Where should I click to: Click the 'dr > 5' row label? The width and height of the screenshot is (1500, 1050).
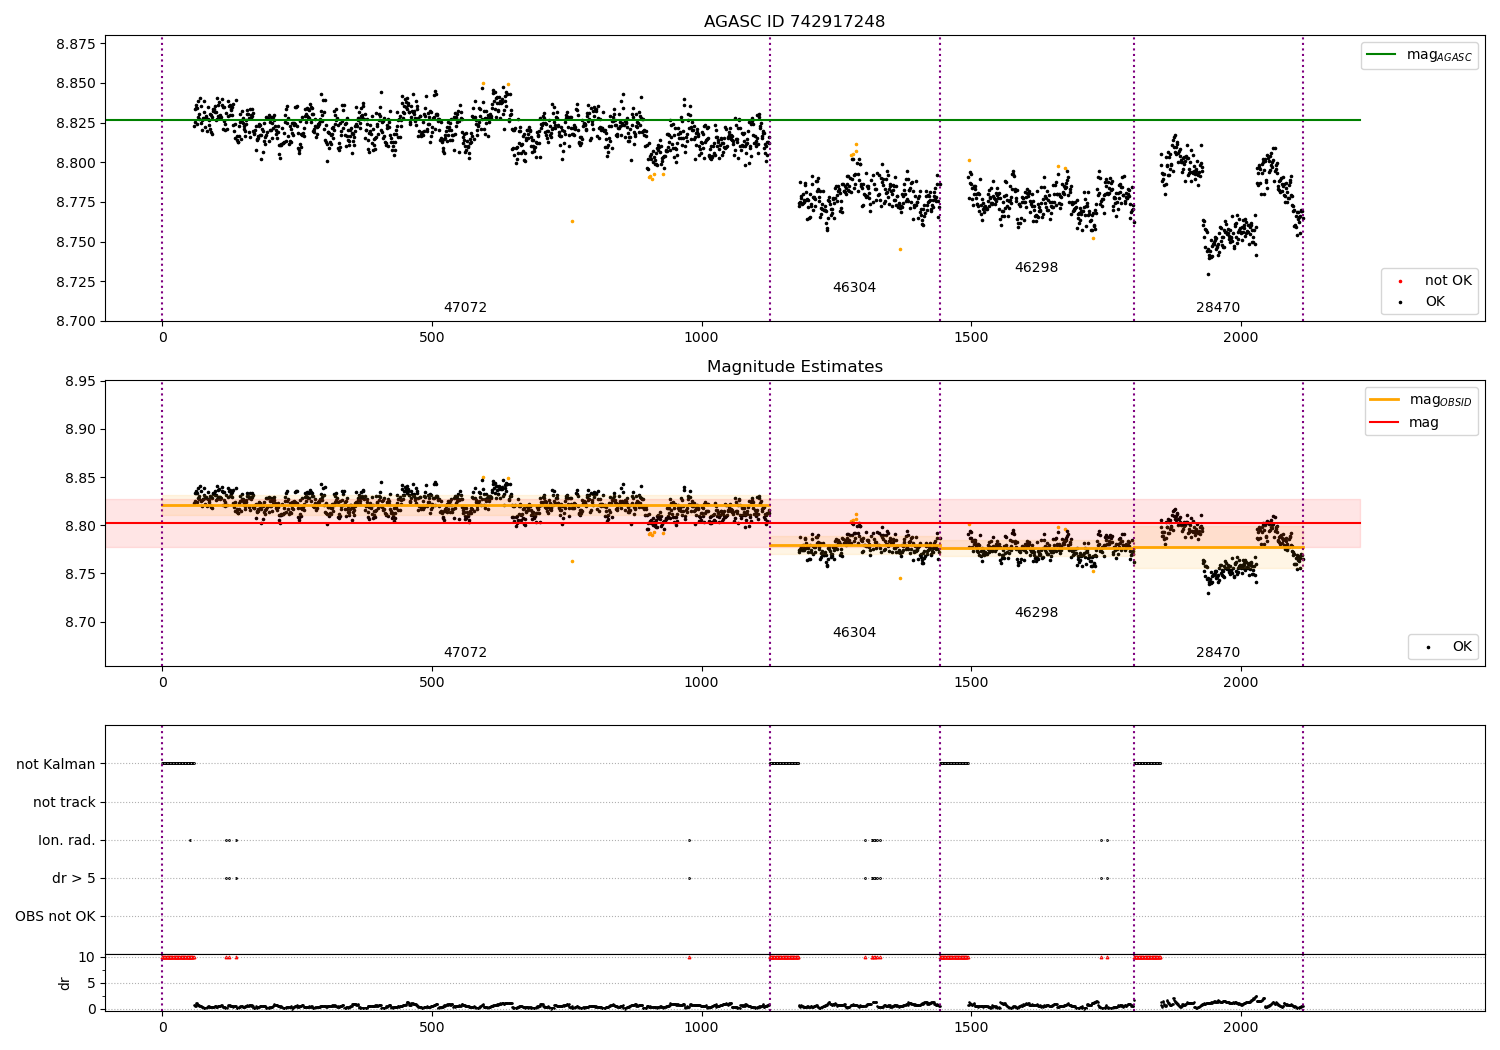[x=74, y=879]
